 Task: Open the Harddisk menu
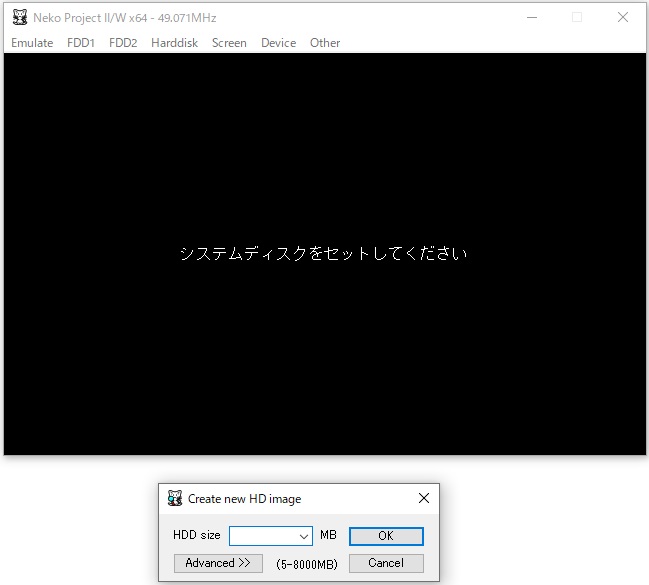click(174, 43)
